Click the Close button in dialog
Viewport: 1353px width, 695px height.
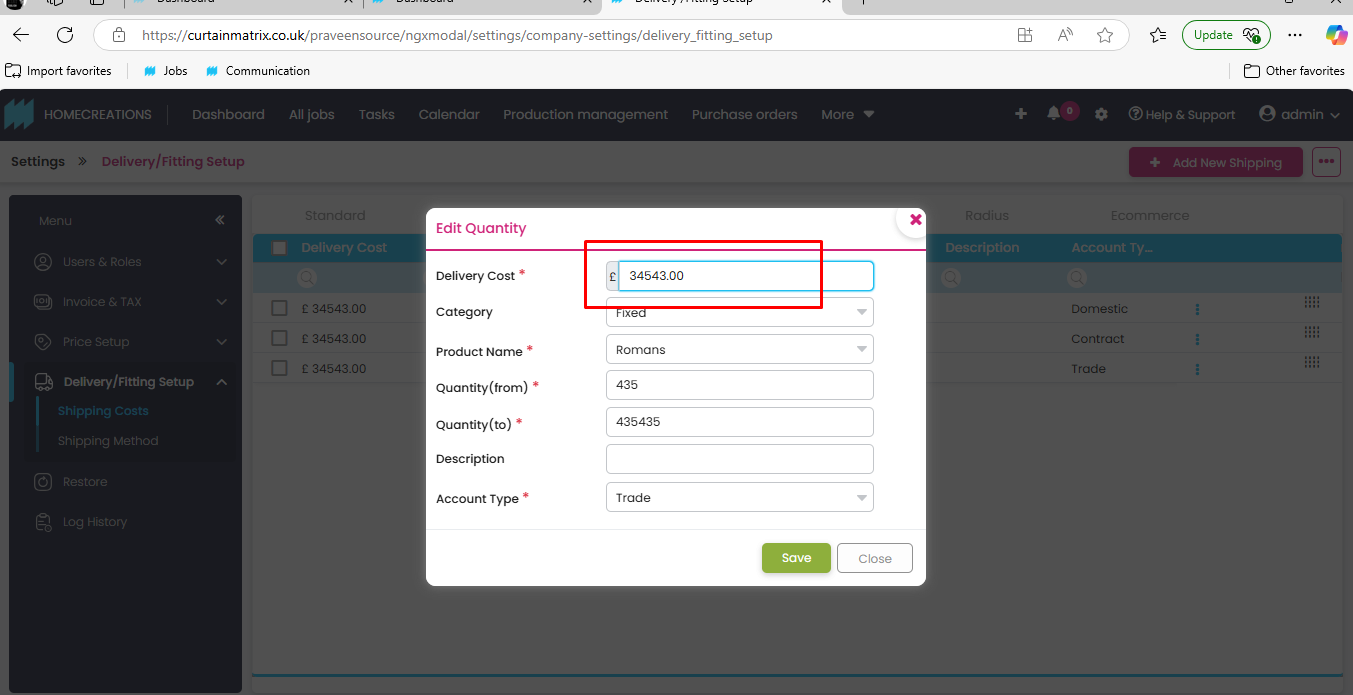pyautogui.click(x=874, y=558)
